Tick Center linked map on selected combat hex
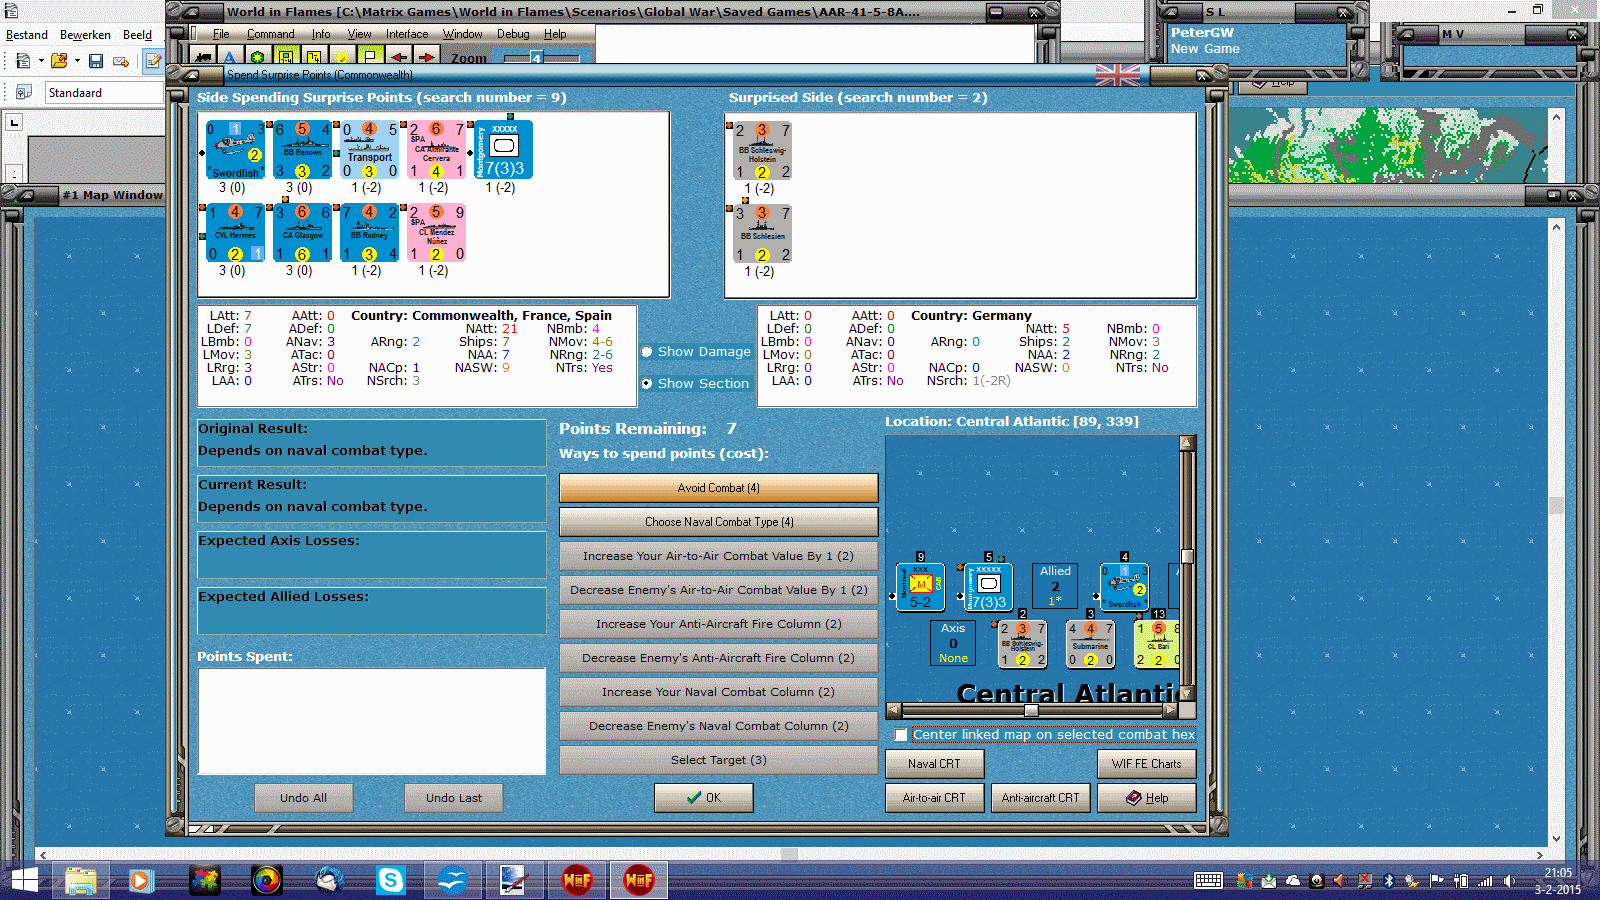This screenshot has width=1600, height=900. 901,735
